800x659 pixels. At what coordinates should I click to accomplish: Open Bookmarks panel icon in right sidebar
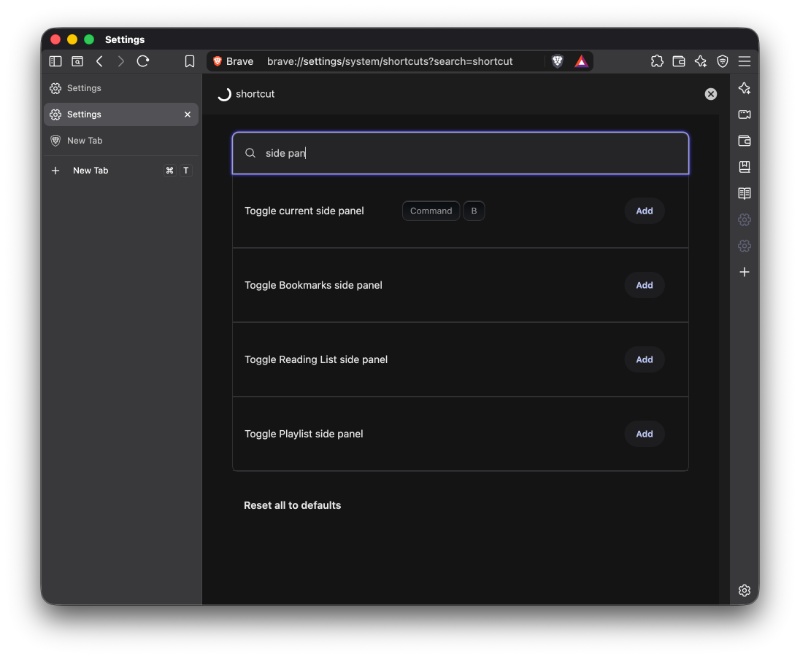pyautogui.click(x=744, y=167)
